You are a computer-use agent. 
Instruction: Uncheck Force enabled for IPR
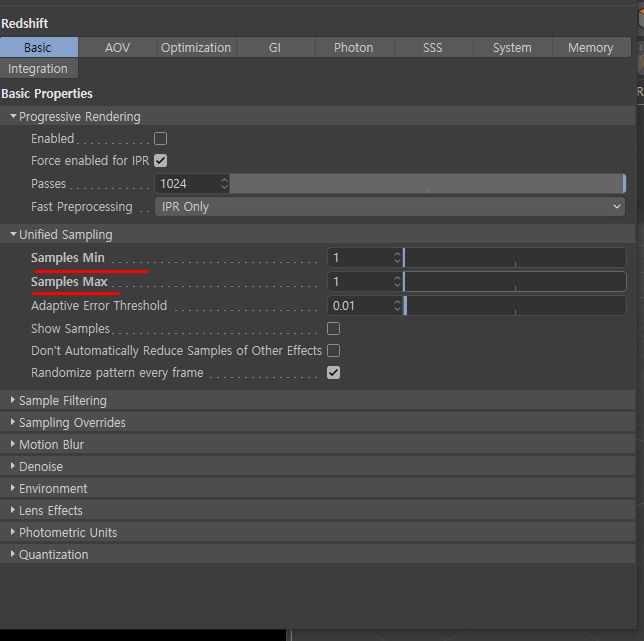point(161,161)
